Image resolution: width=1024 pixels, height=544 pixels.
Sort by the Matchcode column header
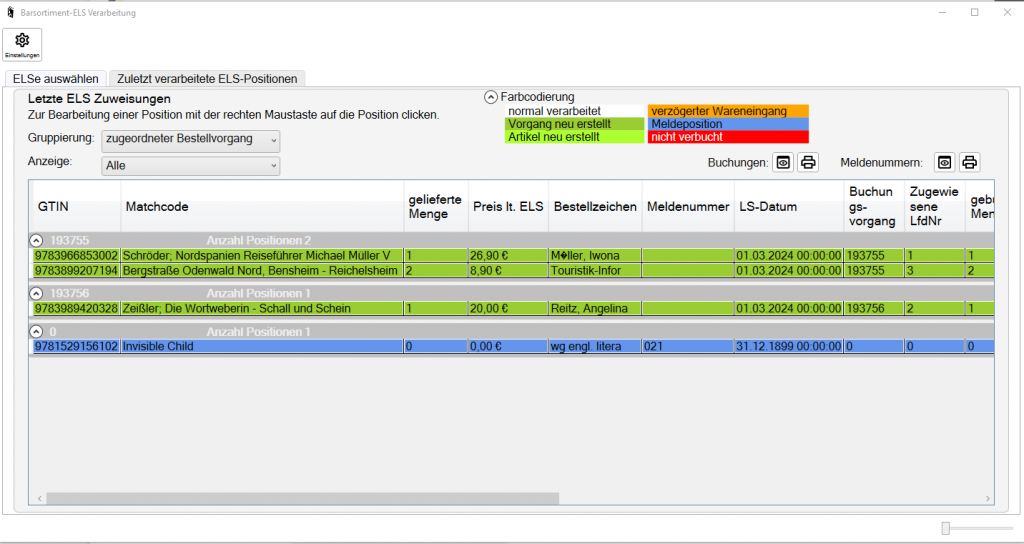click(x=157, y=207)
